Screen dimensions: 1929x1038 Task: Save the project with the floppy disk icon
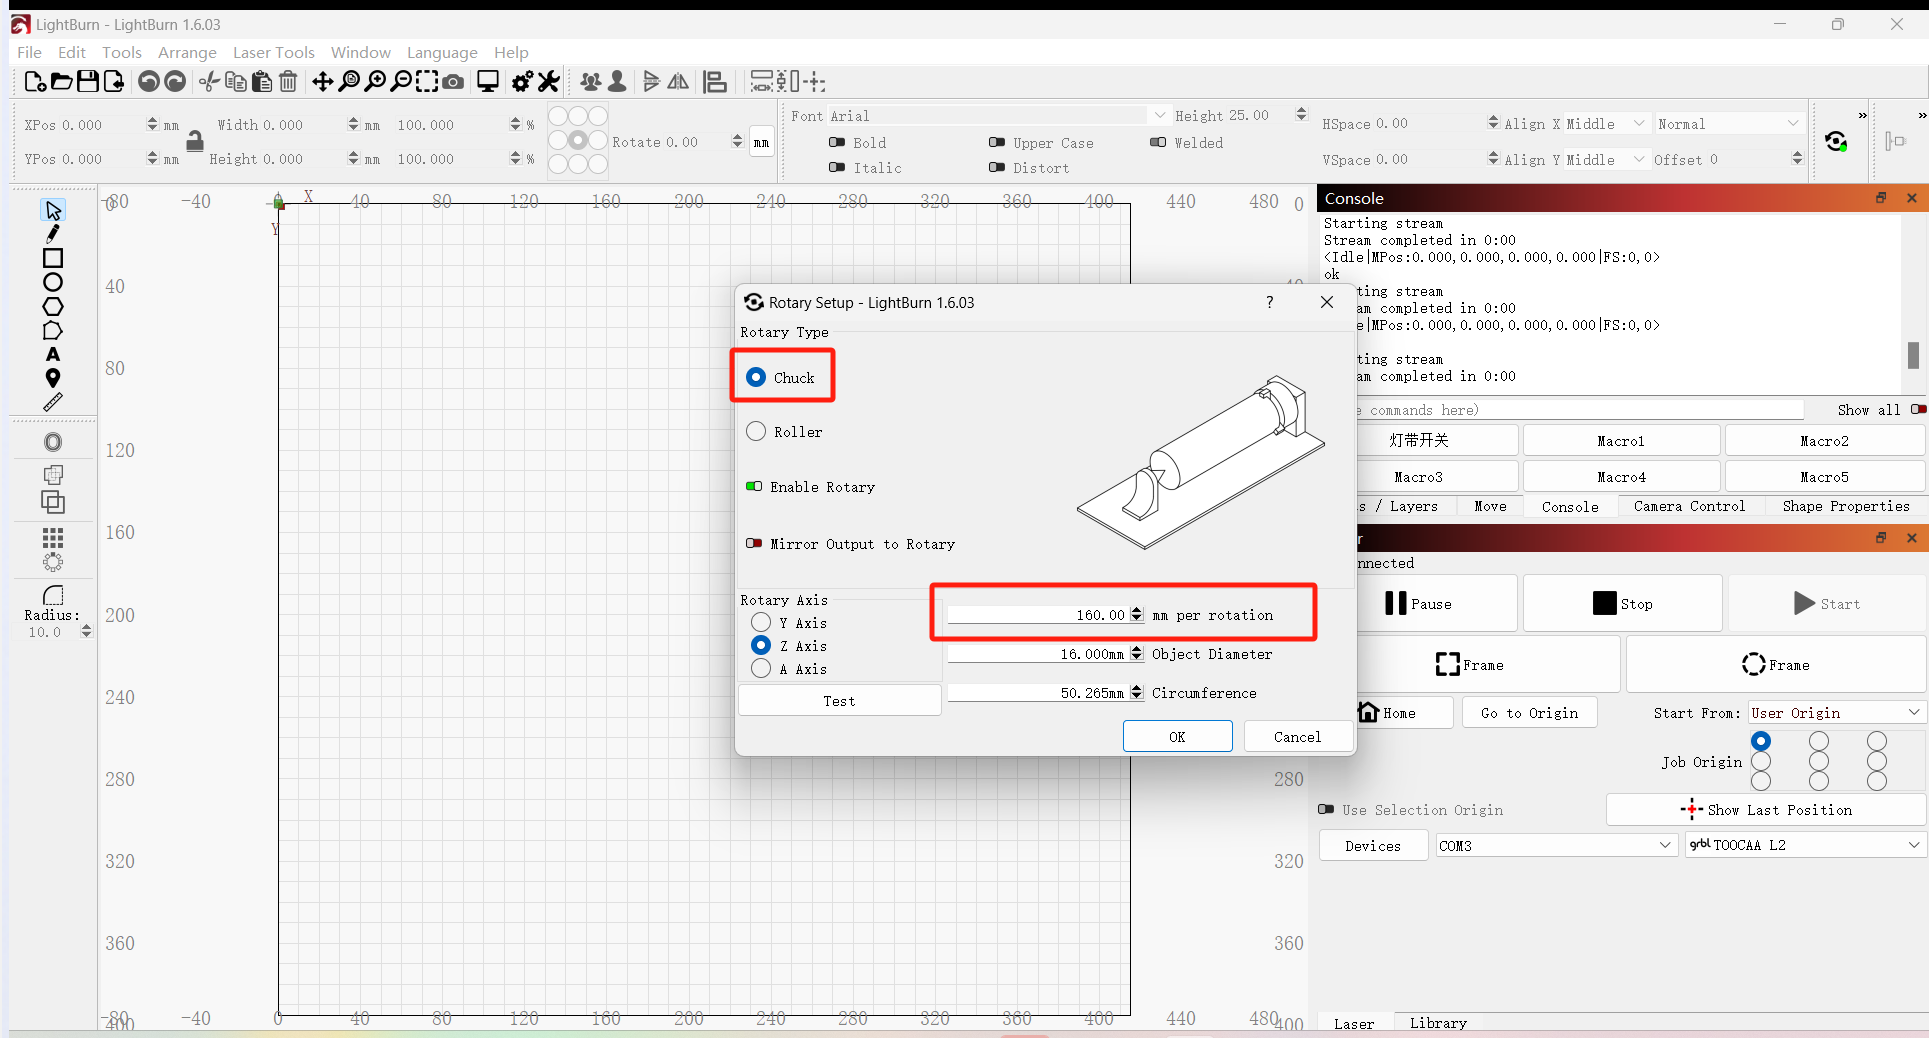pos(88,82)
